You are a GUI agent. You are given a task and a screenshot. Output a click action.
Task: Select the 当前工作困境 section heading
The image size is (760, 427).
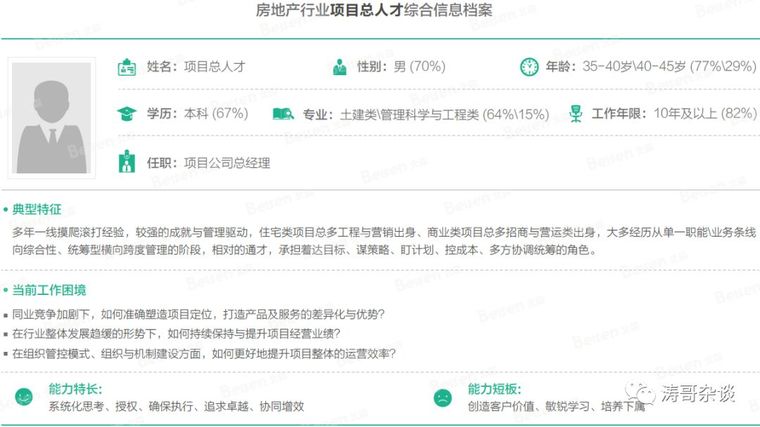[48, 291]
